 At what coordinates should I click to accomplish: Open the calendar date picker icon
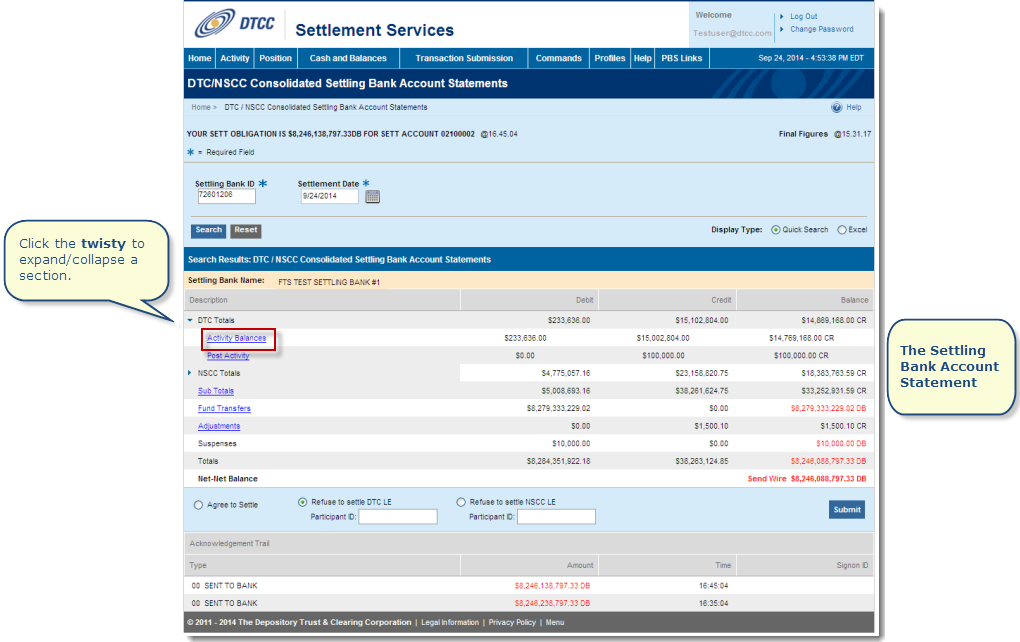click(373, 197)
